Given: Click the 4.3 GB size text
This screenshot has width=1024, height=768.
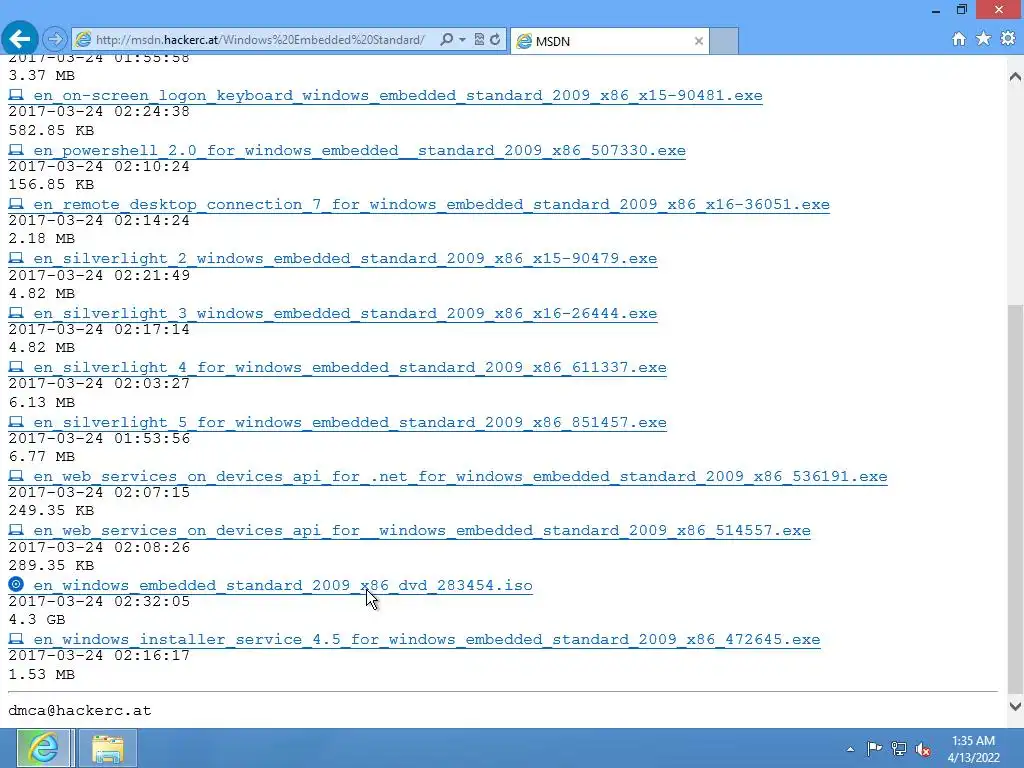Looking at the screenshot, I should [x=37, y=619].
